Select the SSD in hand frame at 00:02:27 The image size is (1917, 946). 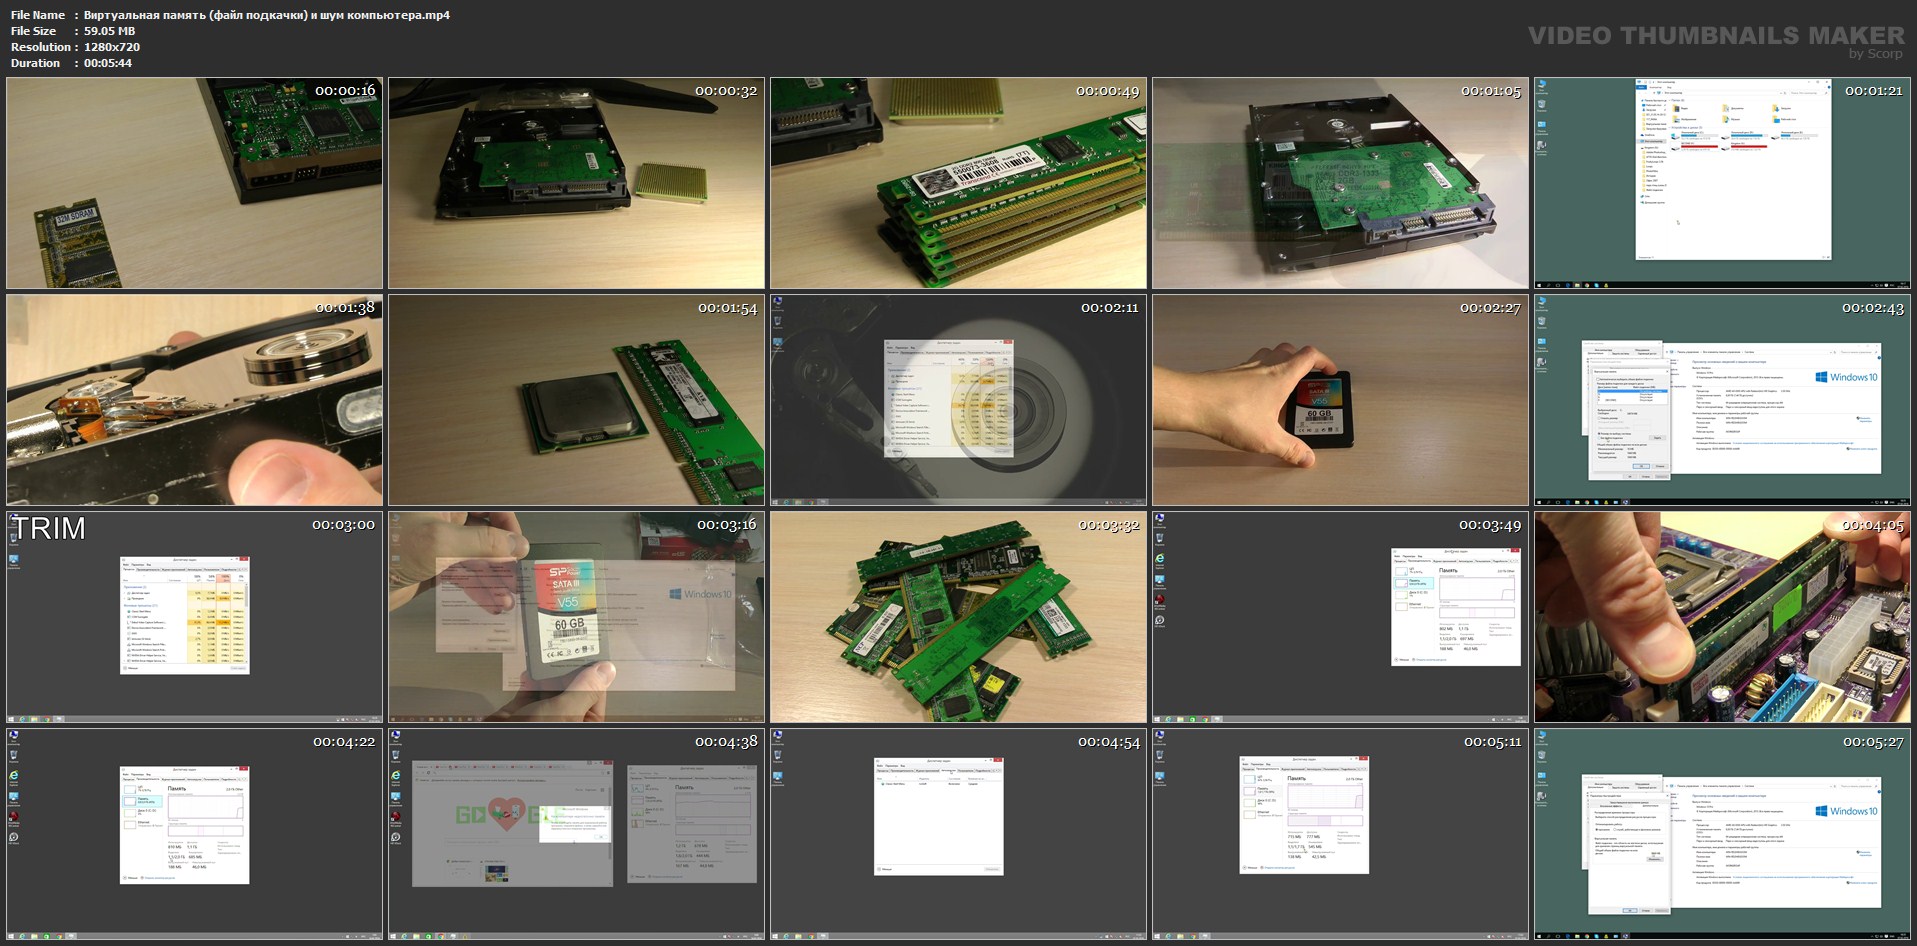tap(1340, 400)
